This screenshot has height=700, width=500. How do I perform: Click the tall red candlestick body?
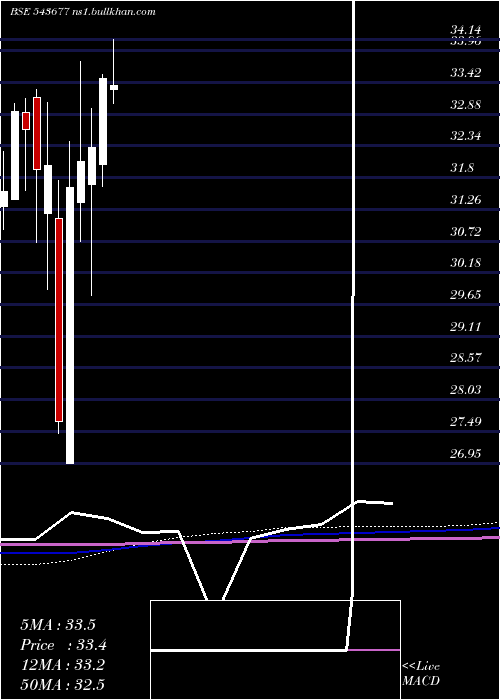click(59, 320)
